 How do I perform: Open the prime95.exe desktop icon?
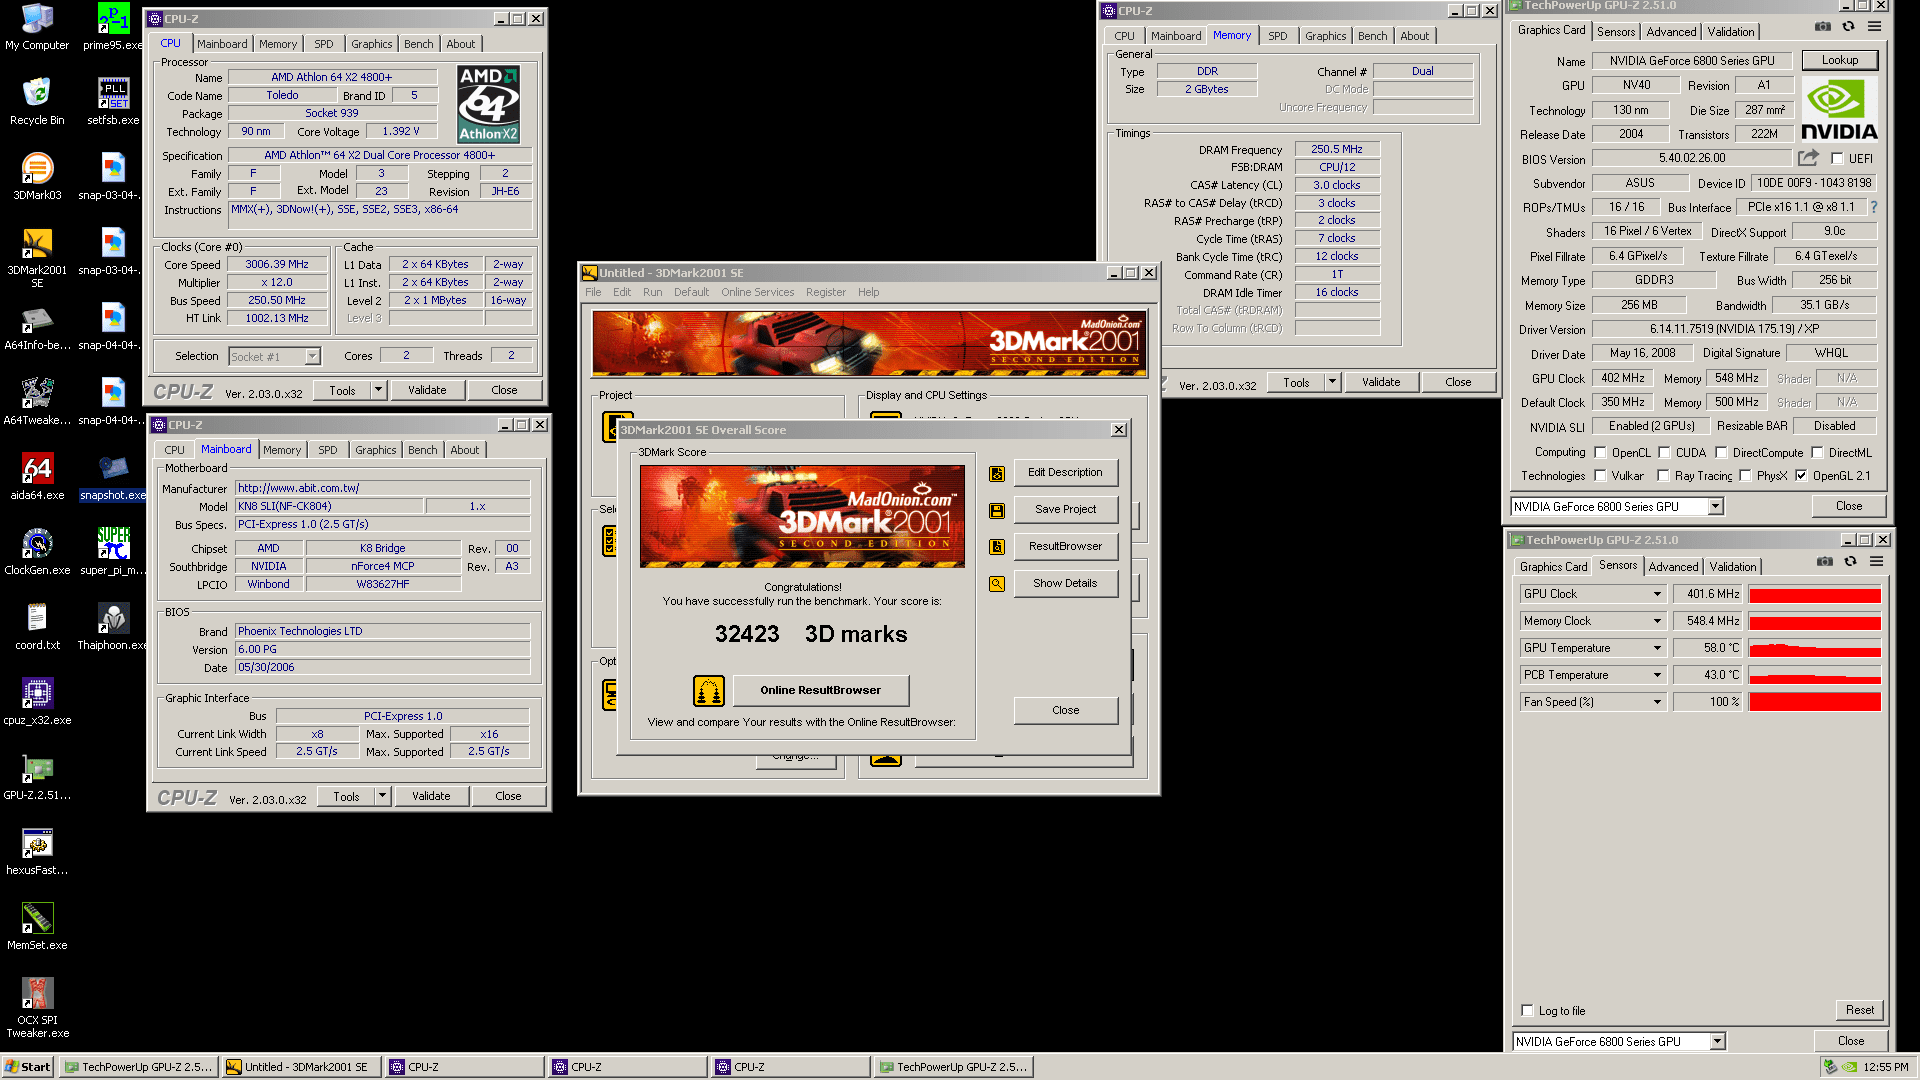click(x=113, y=27)
